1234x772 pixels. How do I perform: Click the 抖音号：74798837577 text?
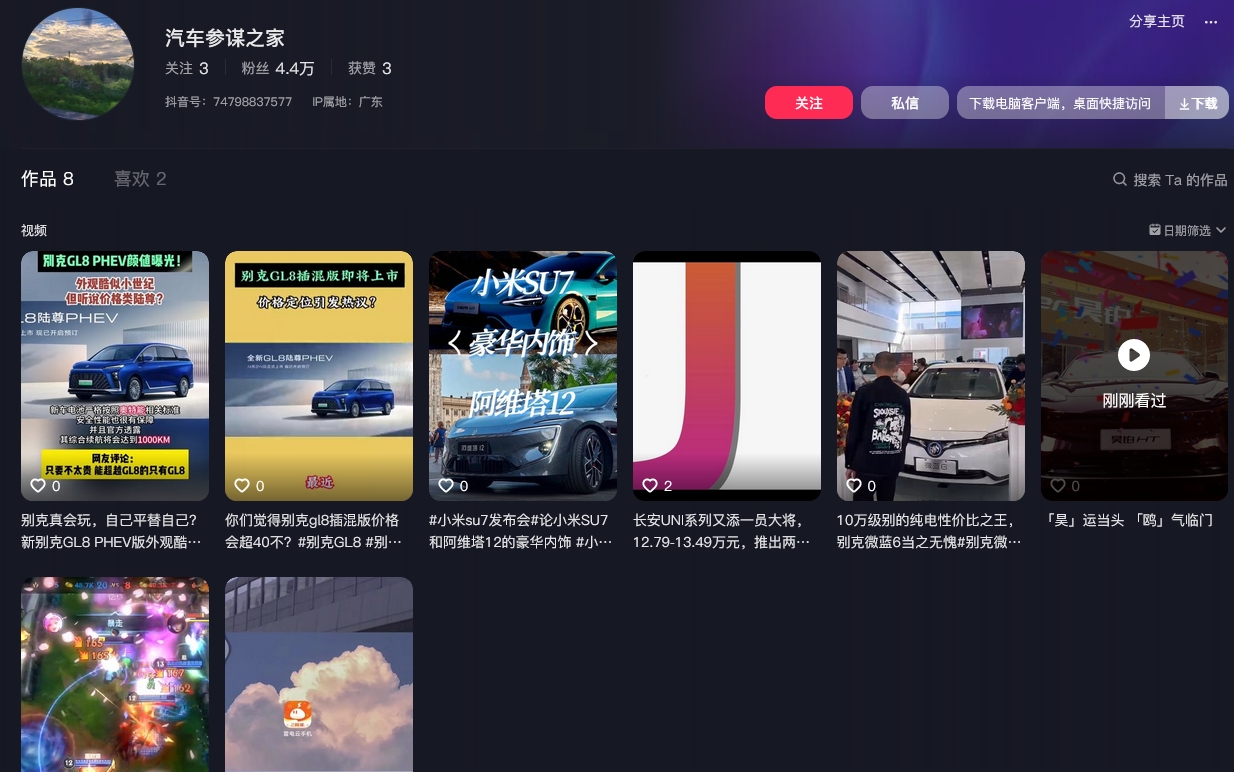(x=229, y=102)
